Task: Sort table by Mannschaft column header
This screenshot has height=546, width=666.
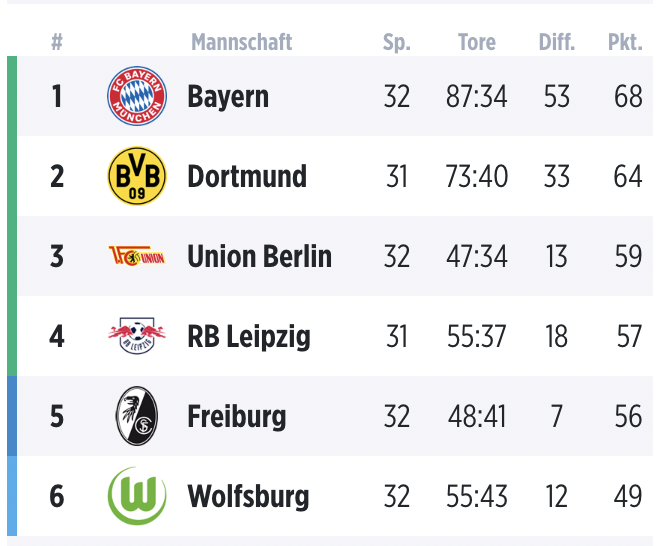Action: [242, 42]
